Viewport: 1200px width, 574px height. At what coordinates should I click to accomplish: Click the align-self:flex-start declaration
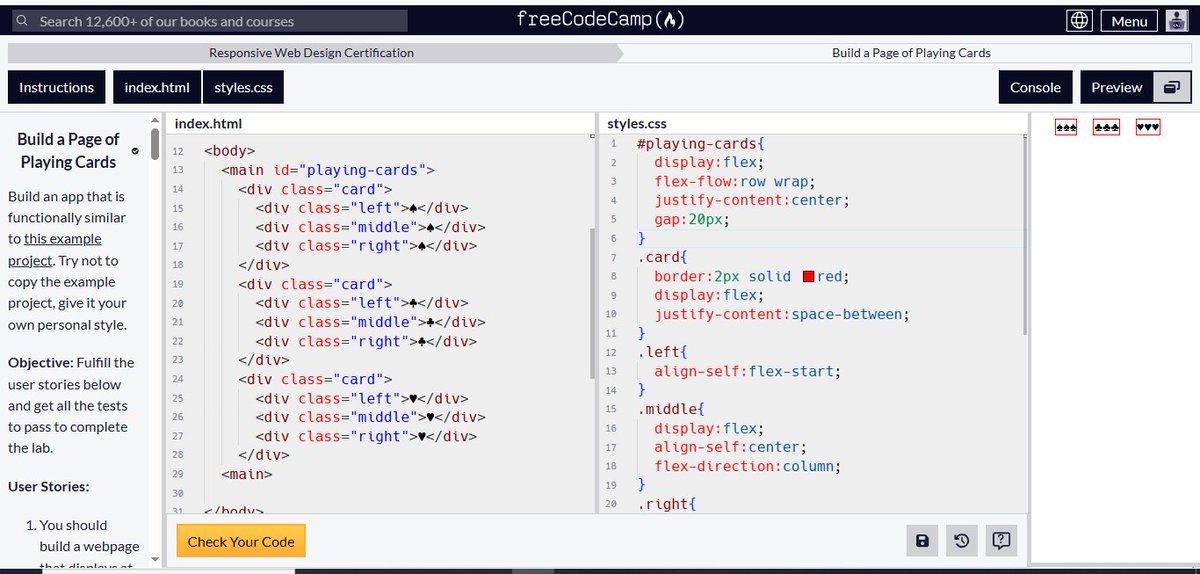747,371
